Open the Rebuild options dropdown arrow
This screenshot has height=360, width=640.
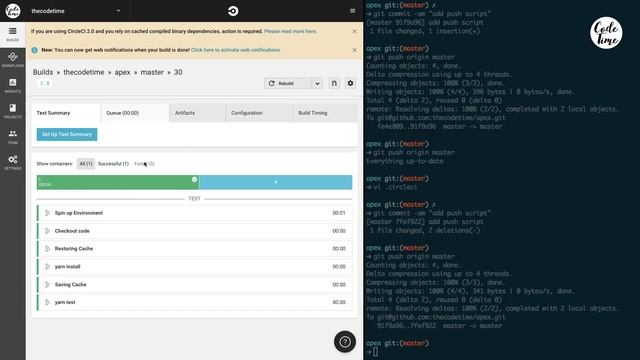(x=317, y=83)
